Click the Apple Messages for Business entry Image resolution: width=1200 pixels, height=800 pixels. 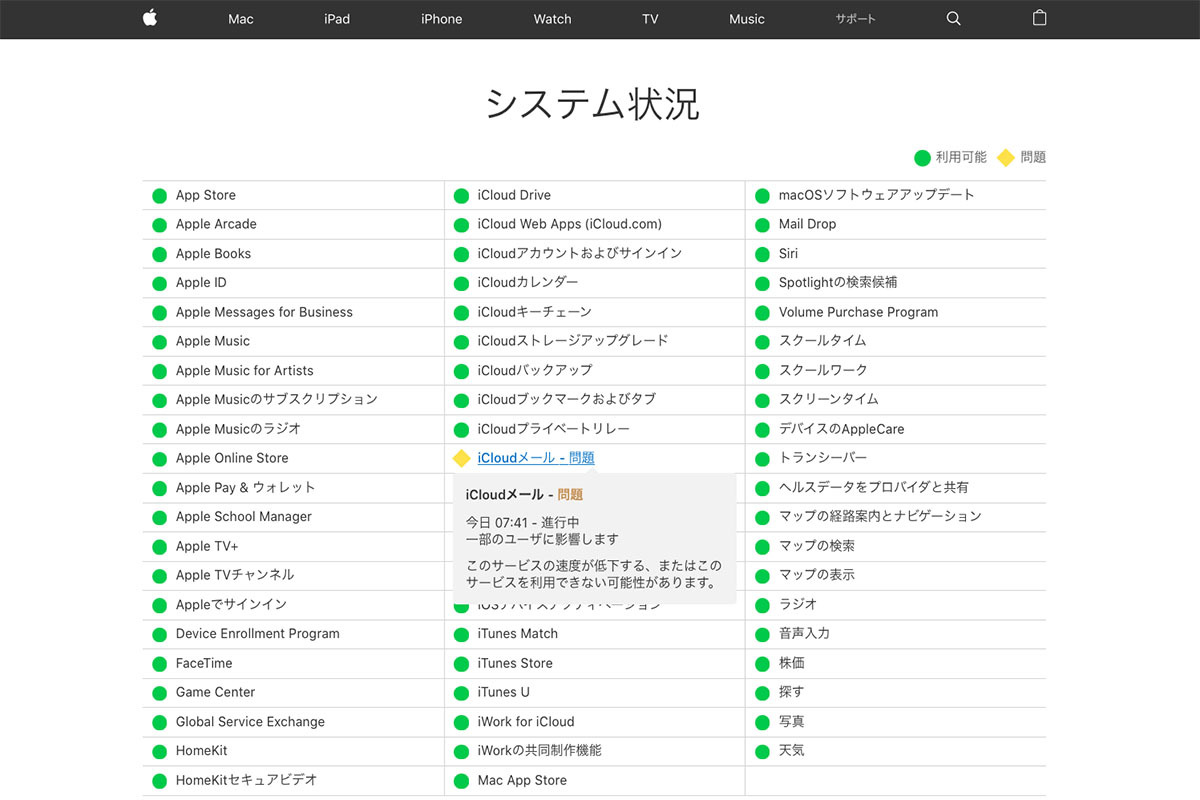[x=264, y=312]
